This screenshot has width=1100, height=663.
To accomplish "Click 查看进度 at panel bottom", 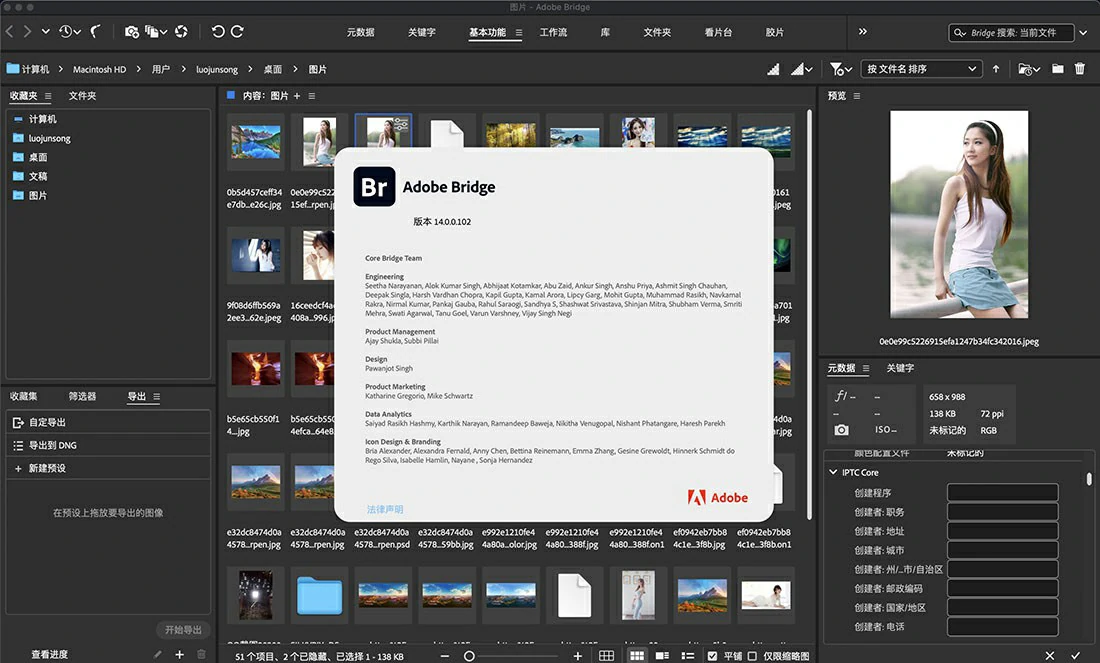I will (50, 655).
